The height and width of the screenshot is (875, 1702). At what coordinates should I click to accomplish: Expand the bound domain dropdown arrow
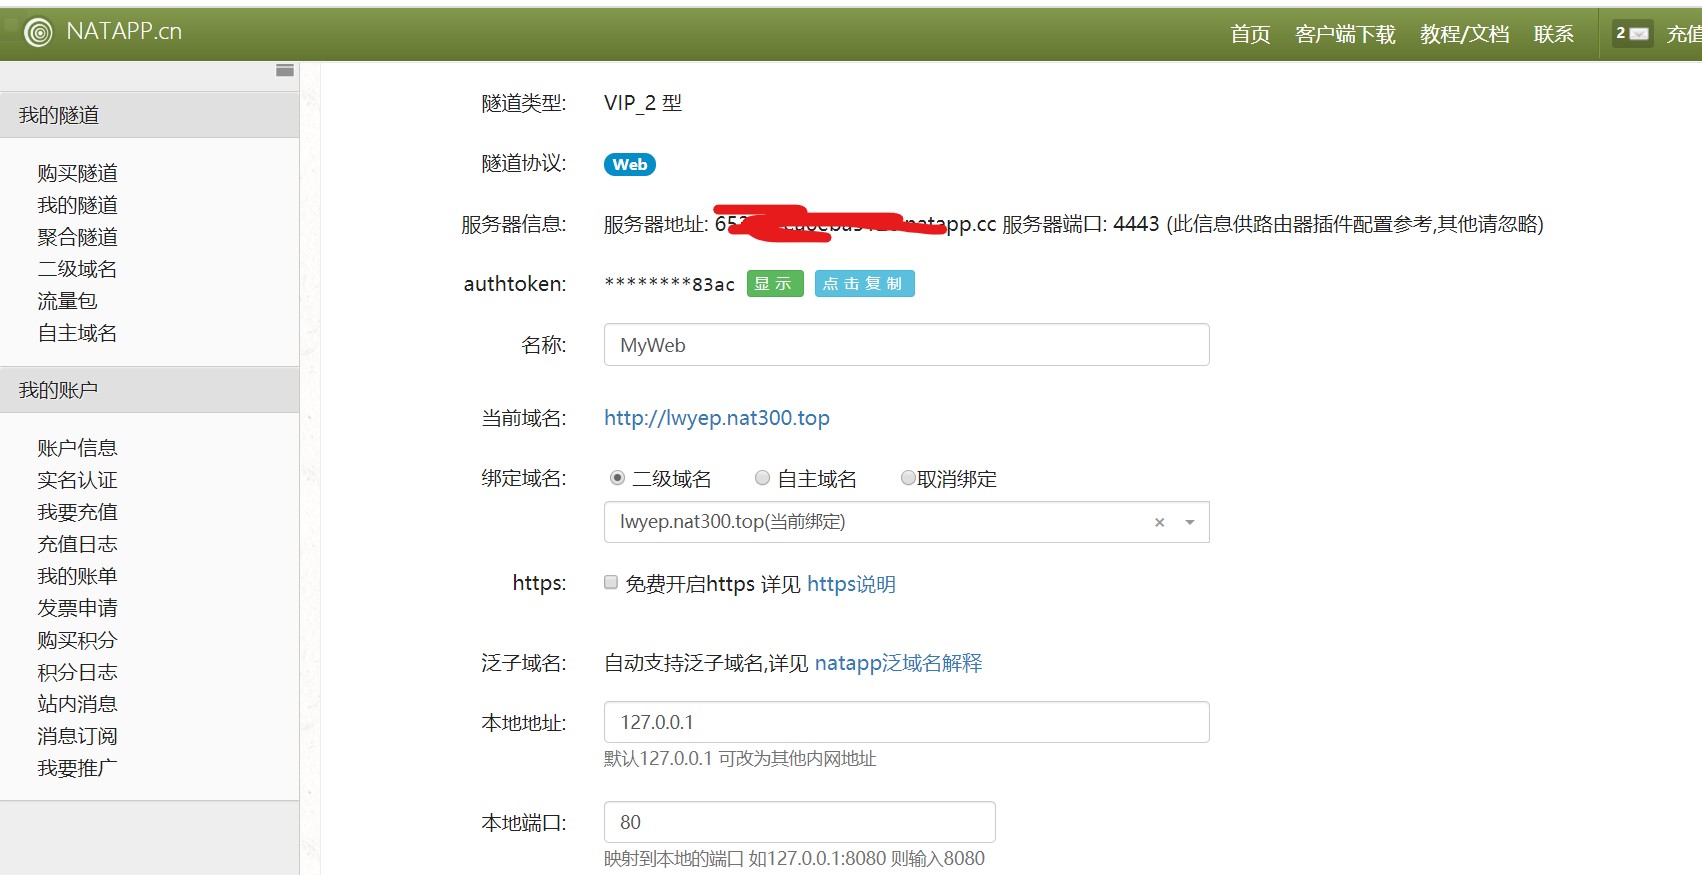click(x=1189, y=522)
